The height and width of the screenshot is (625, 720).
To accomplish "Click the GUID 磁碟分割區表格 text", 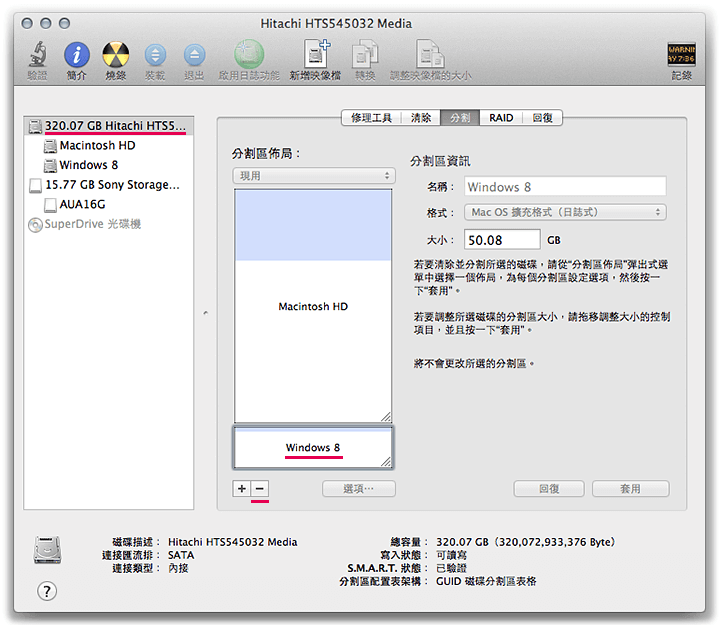I will pyautogui.click(x=486, y=581).
